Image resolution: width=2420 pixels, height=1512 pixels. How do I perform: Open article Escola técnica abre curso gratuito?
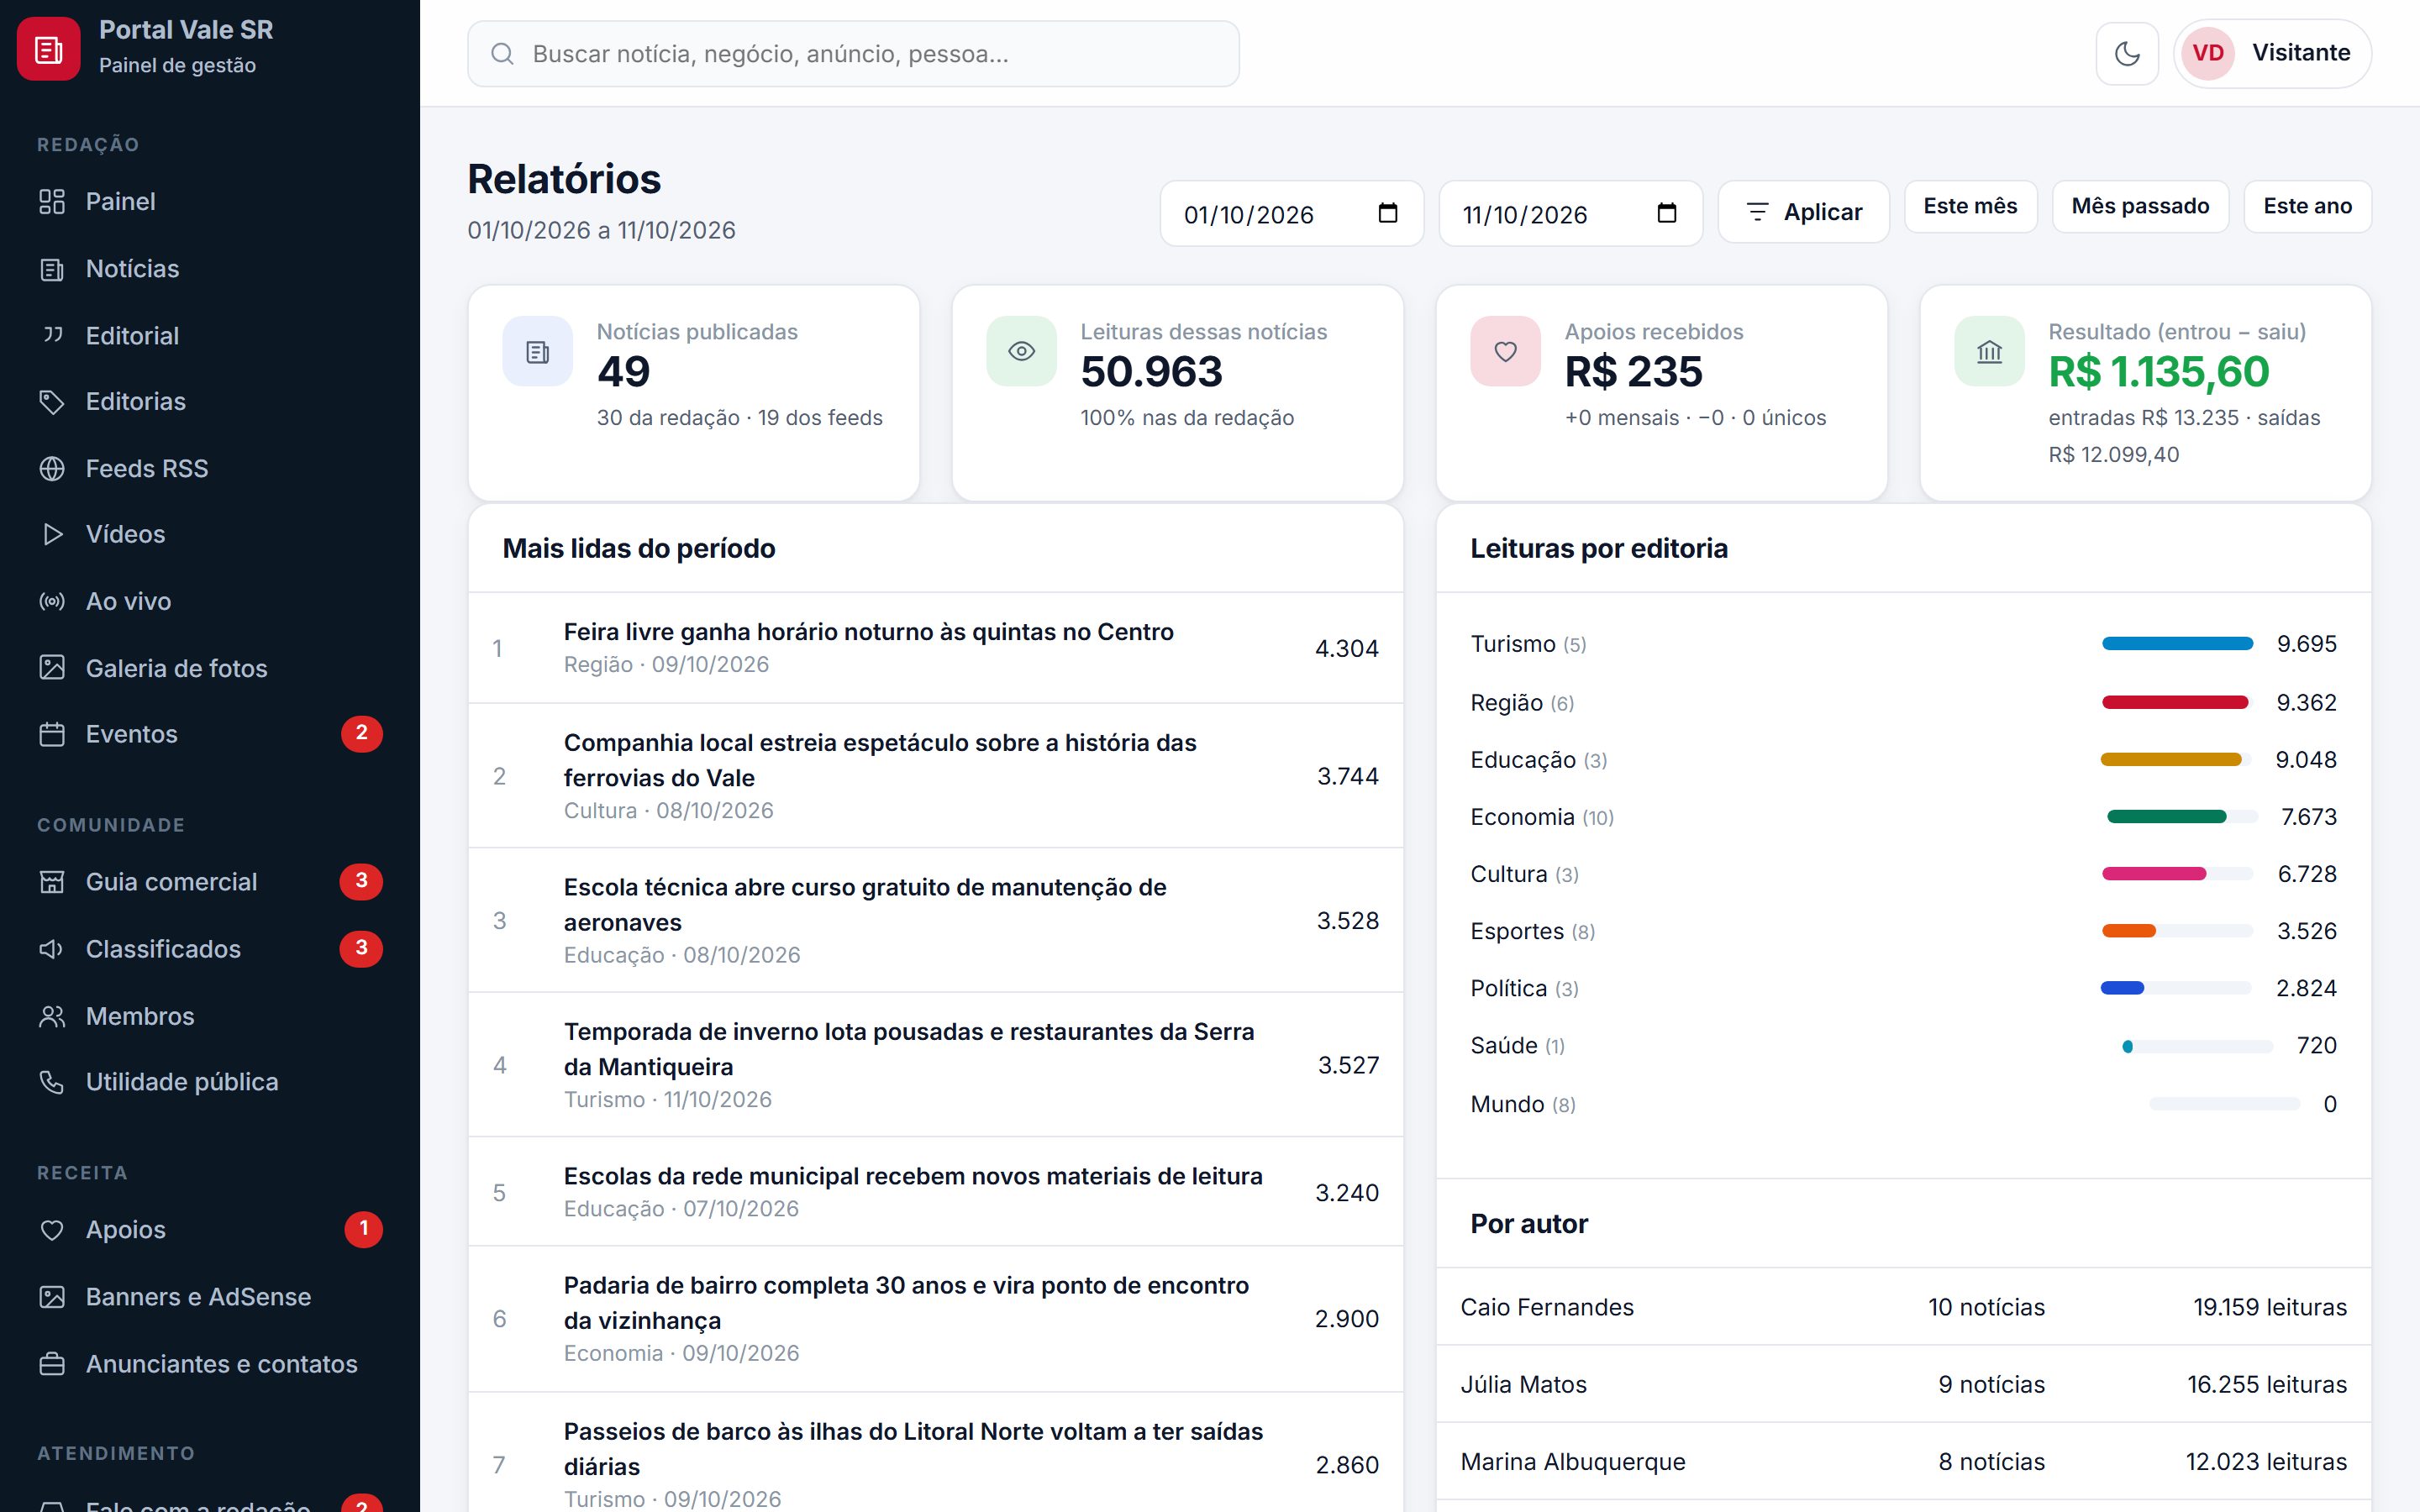click(x=865, y=905)
